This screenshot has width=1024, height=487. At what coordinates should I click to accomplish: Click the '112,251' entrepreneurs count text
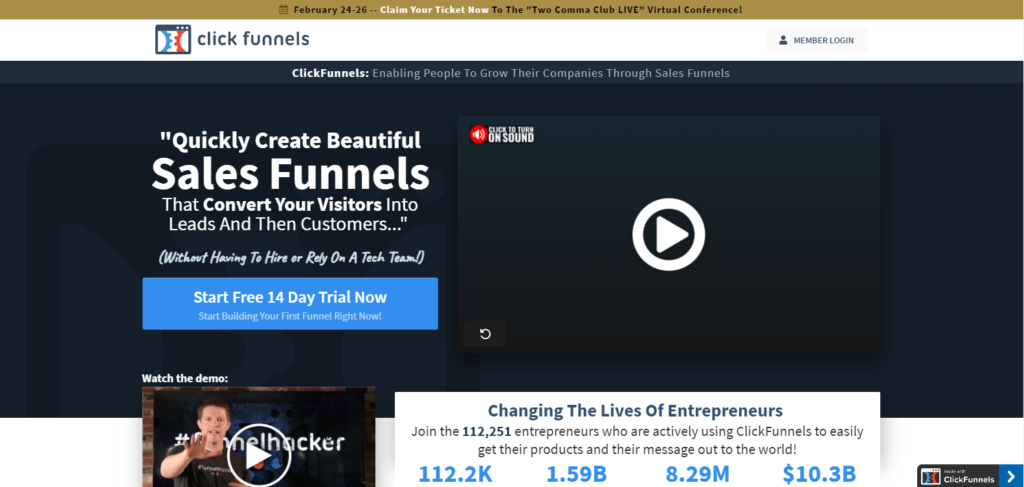(487, 432)
